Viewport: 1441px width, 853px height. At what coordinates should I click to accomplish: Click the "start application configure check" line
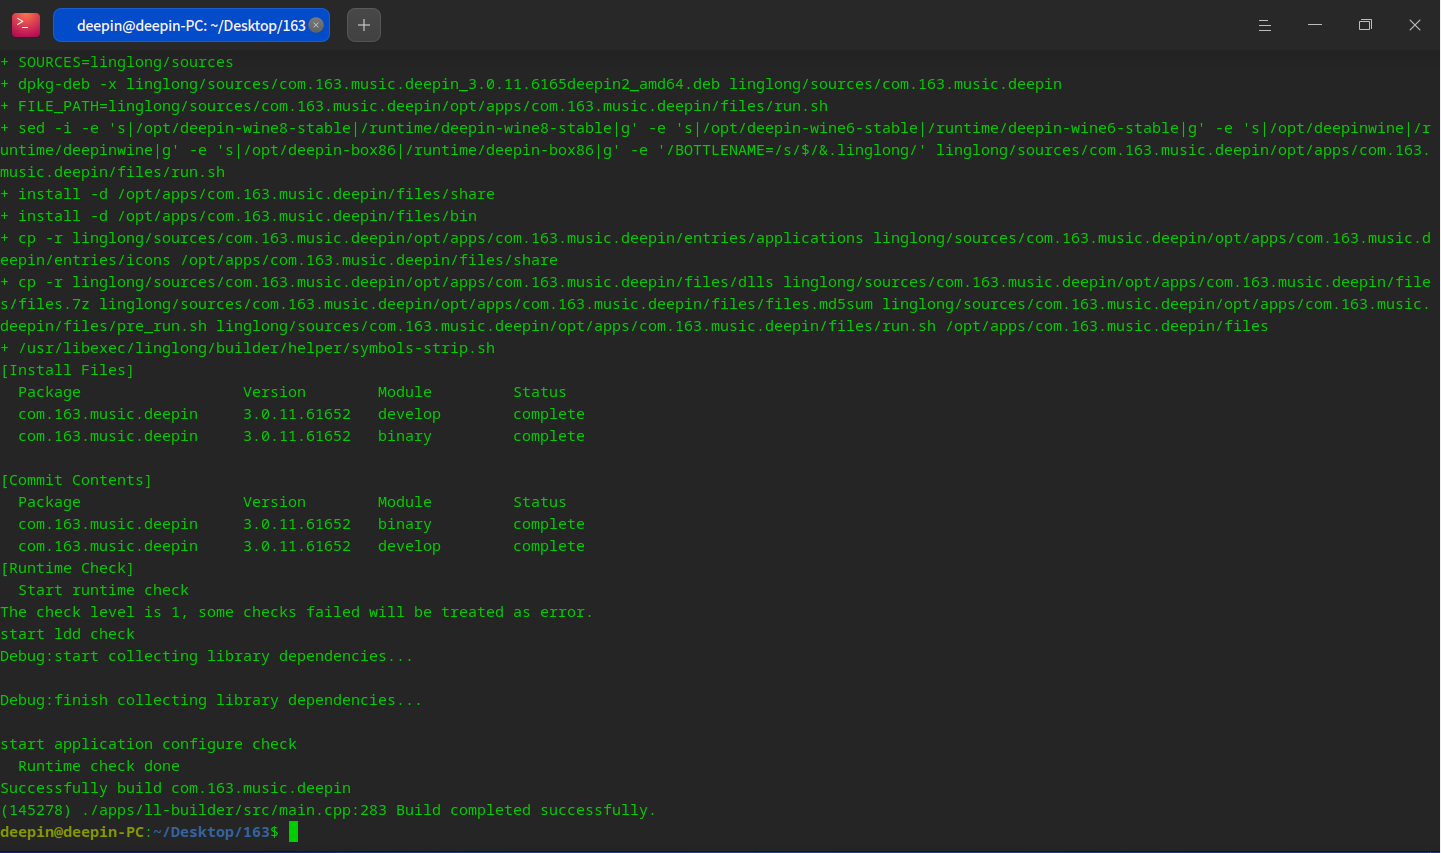point(148,744)
